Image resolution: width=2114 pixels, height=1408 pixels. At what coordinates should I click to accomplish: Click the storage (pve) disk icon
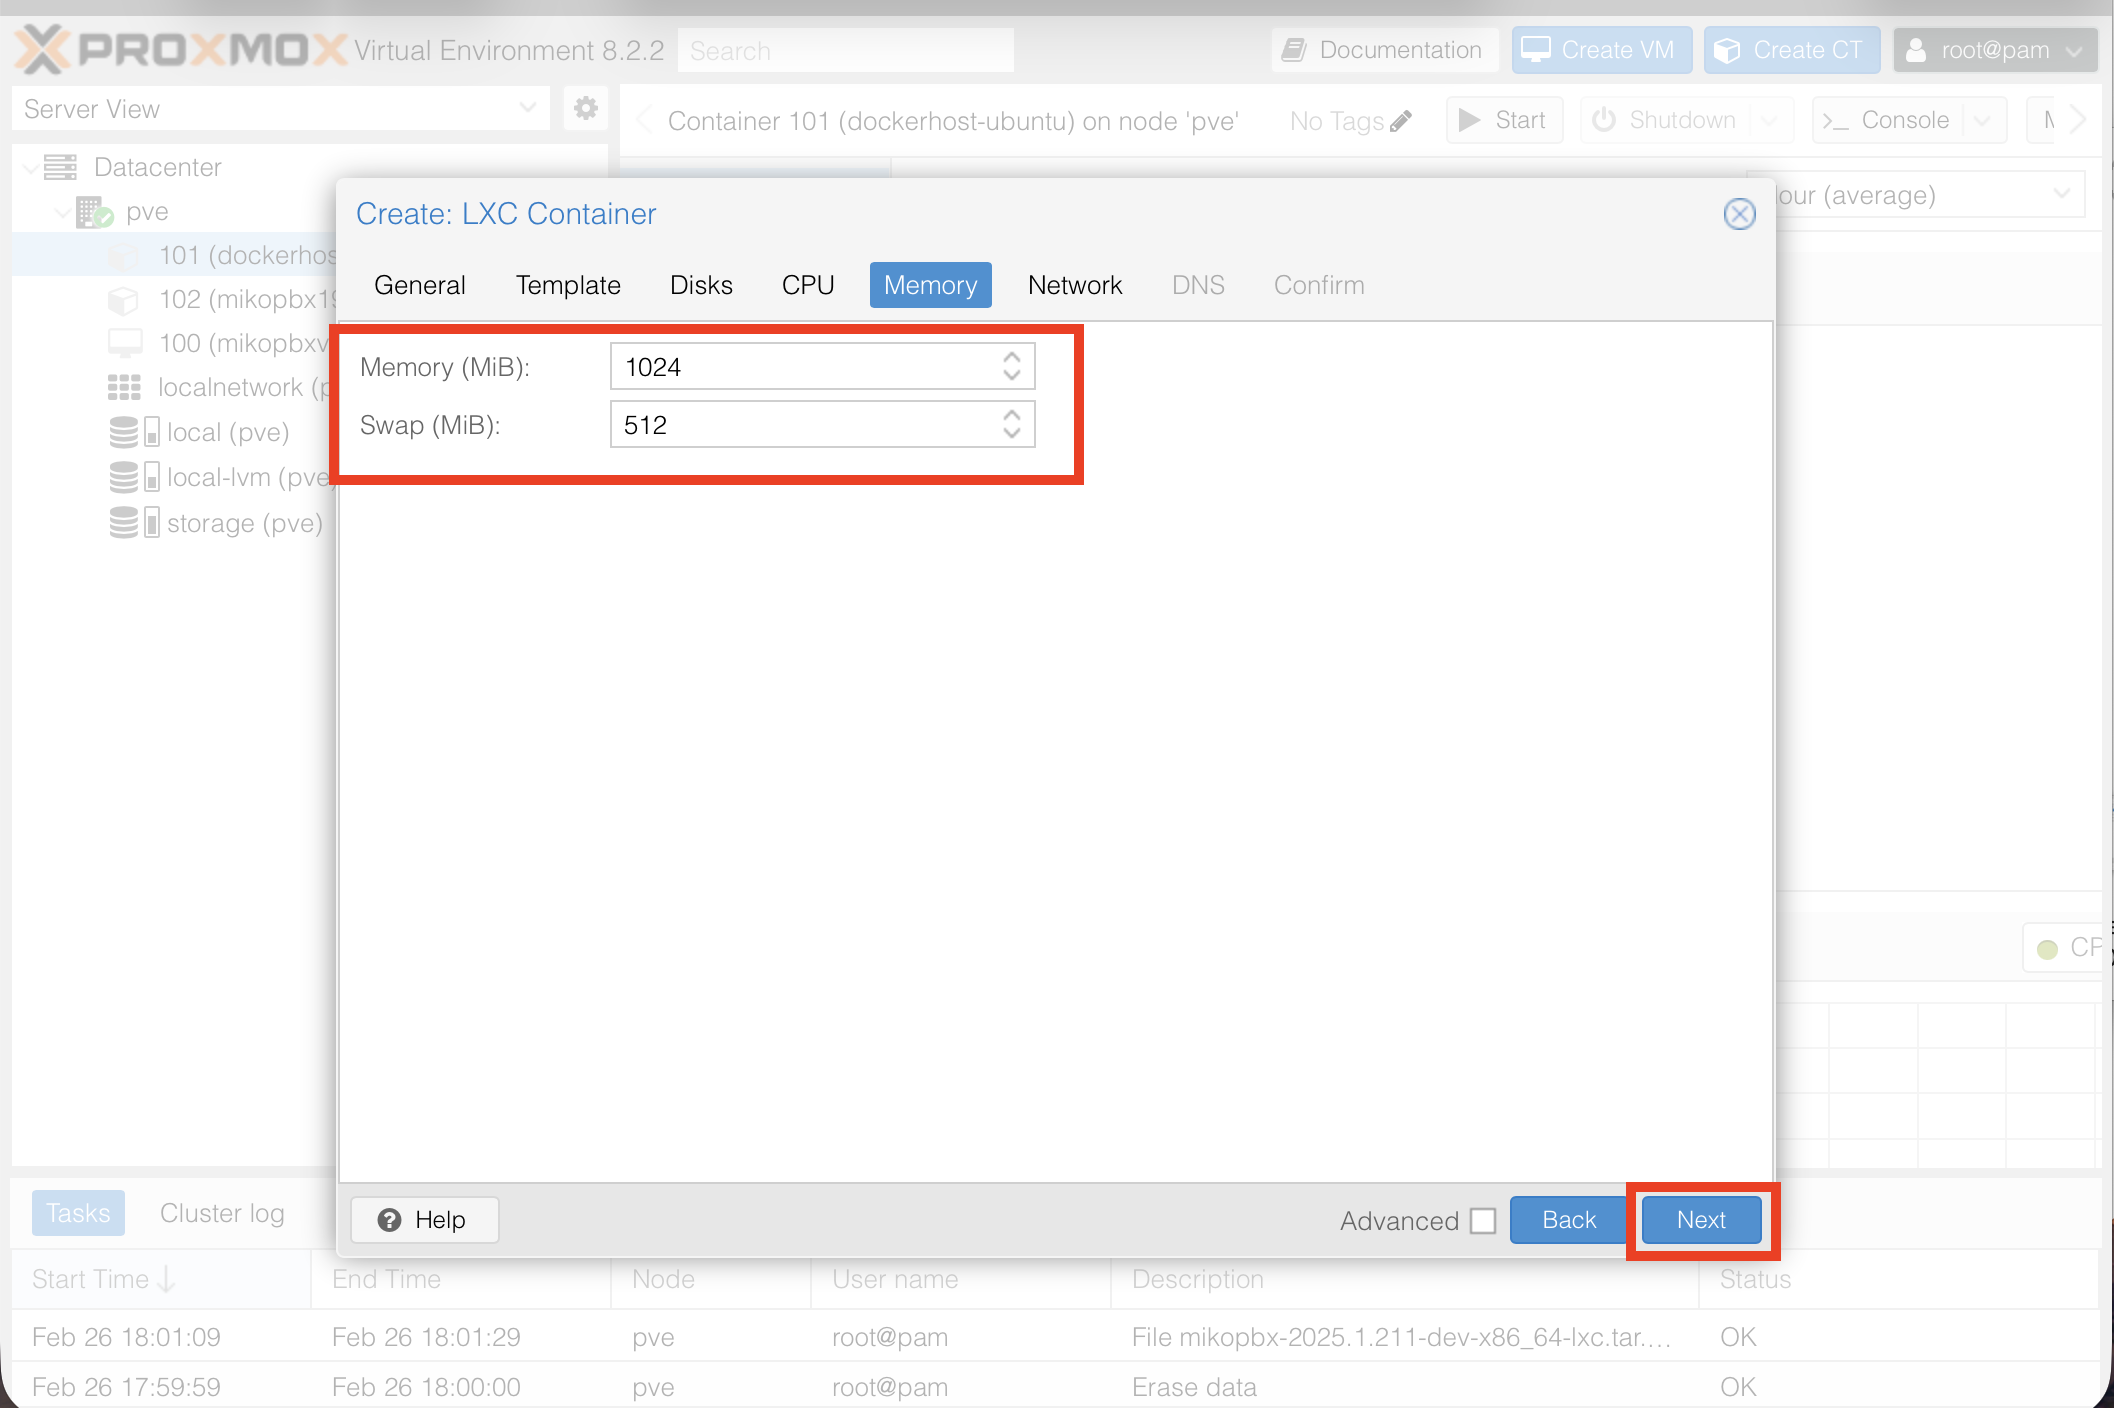(x=124, y=522)
